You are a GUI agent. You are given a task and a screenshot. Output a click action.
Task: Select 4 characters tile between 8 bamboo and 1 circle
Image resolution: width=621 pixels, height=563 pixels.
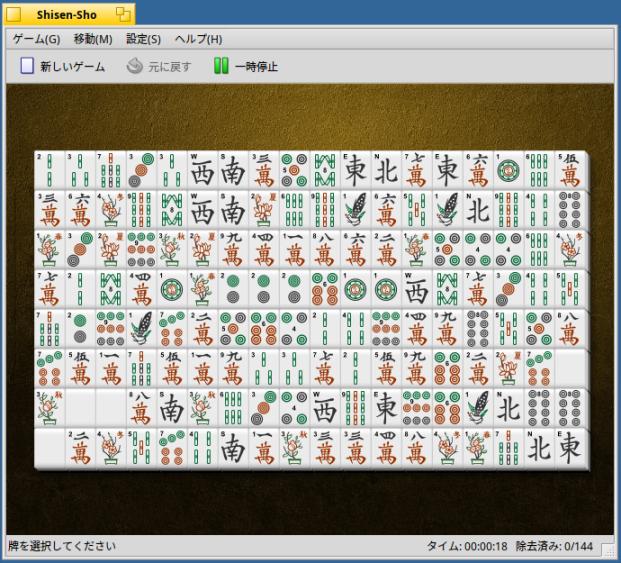click(x=141, y=289)
